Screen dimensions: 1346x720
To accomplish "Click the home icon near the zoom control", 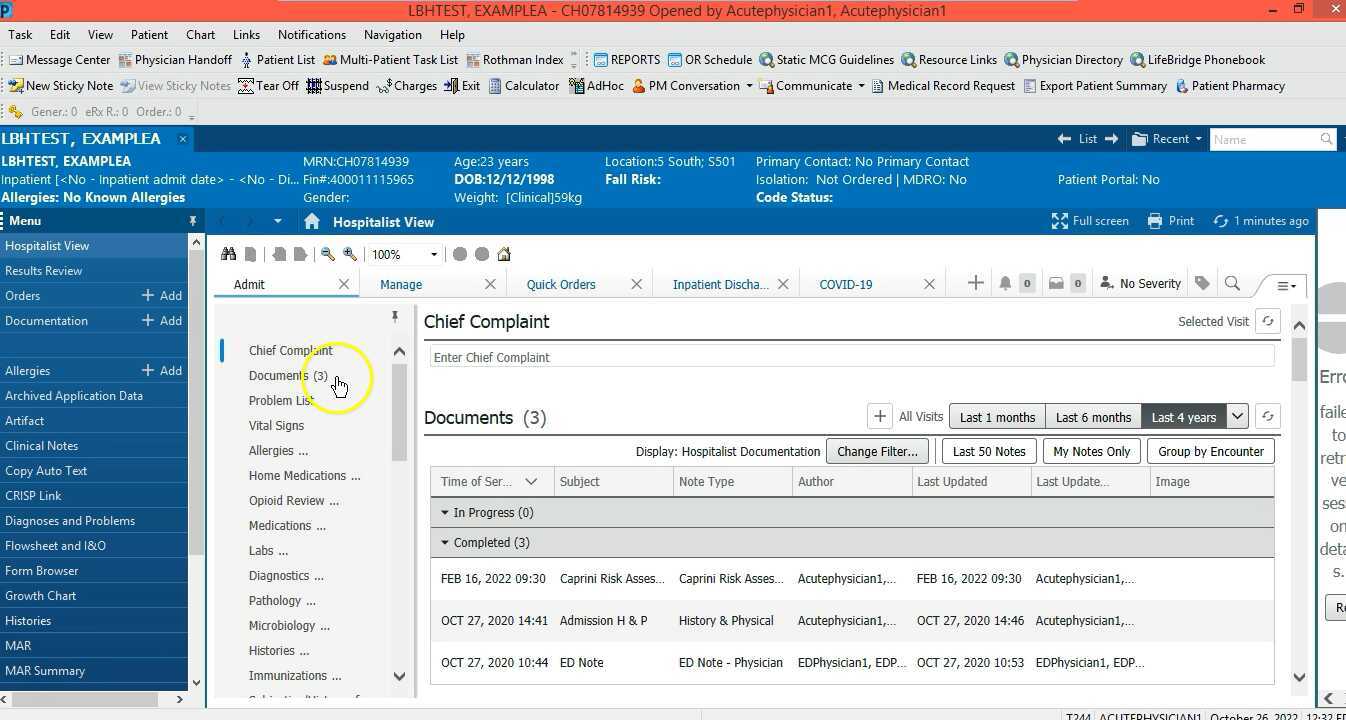I will click(x=503, y=253).
